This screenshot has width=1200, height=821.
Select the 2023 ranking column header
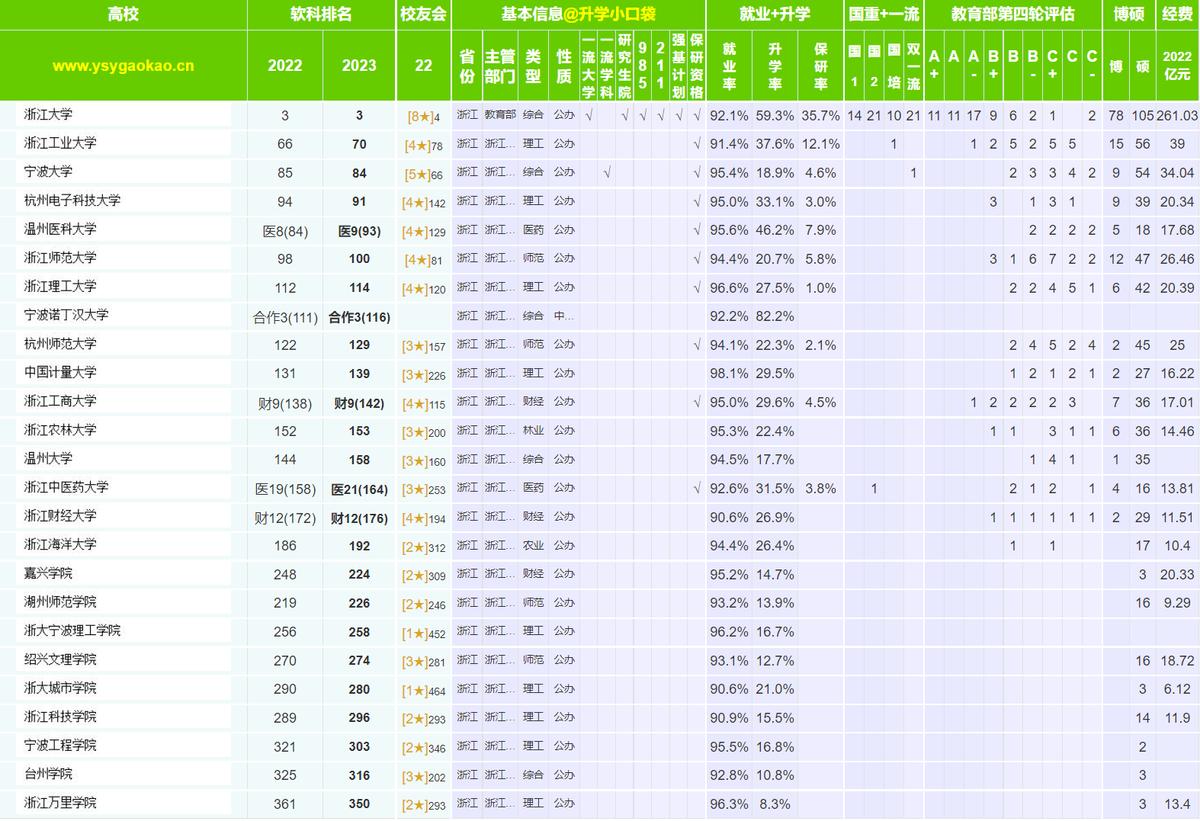pos(358,66)
